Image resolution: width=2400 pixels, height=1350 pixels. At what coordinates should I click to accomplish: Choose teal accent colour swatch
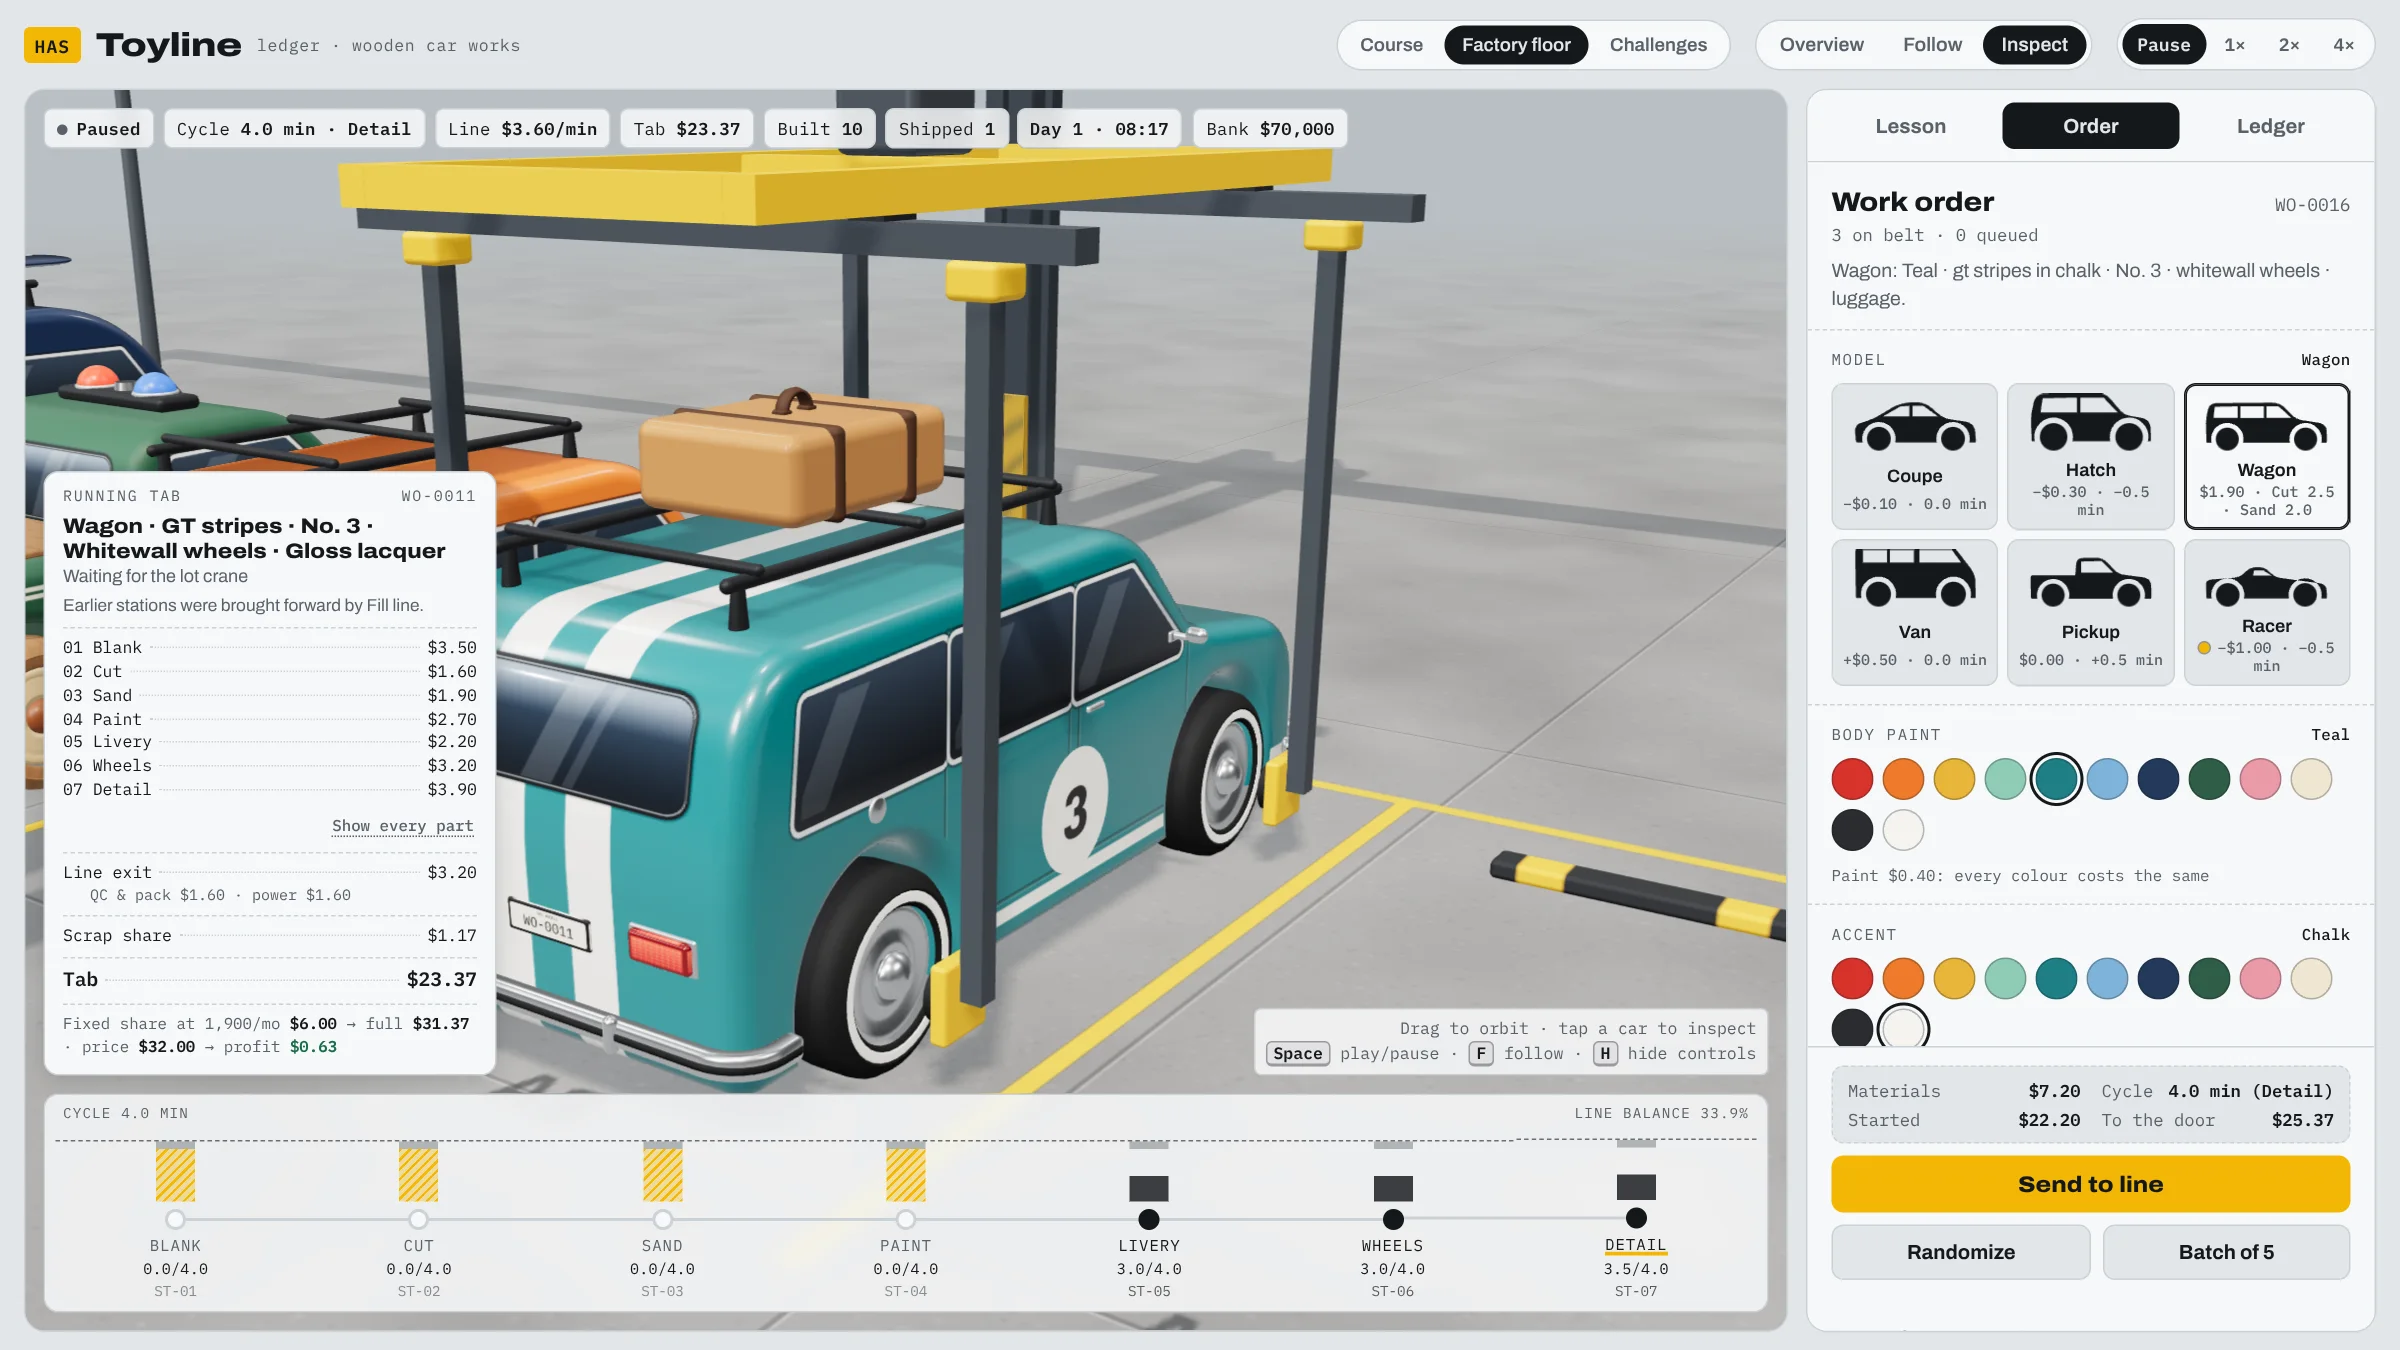2056,978
